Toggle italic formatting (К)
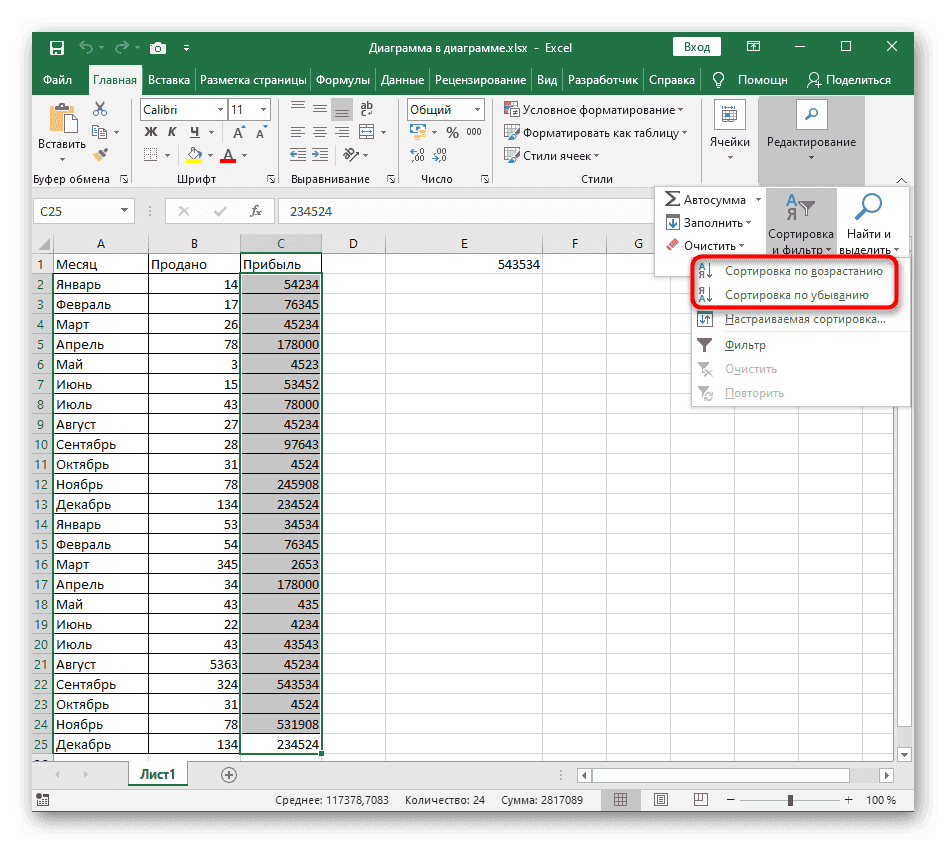The width and height of the screenshot is (946, 844). (x=170, y=132)
